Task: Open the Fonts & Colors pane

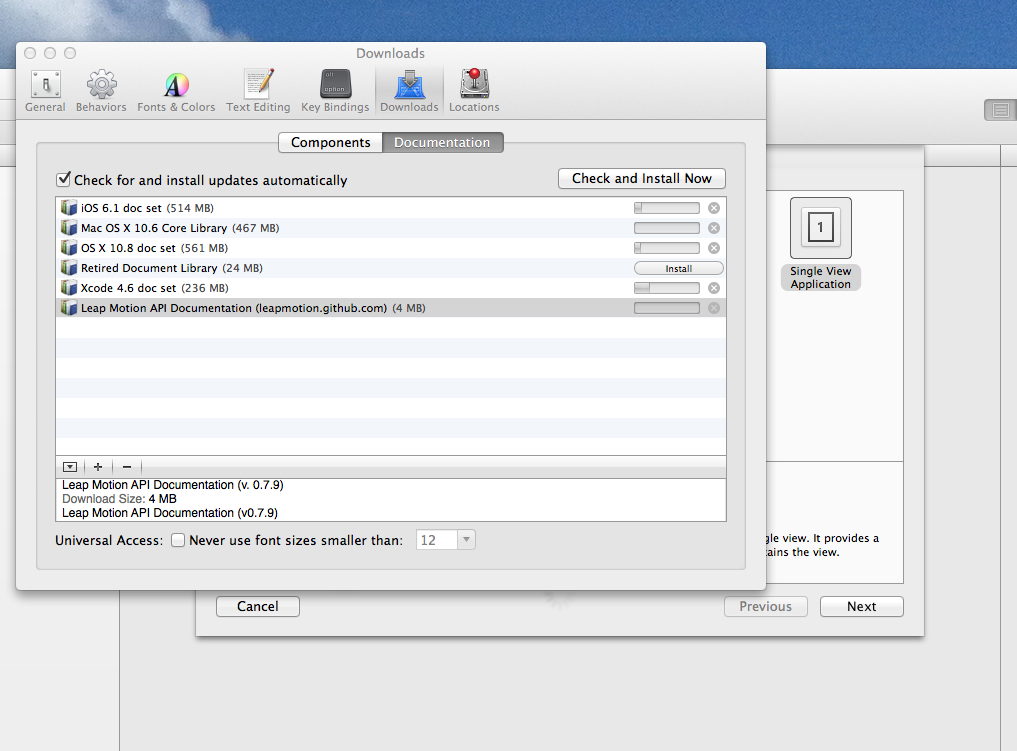Action: point(176,91)
